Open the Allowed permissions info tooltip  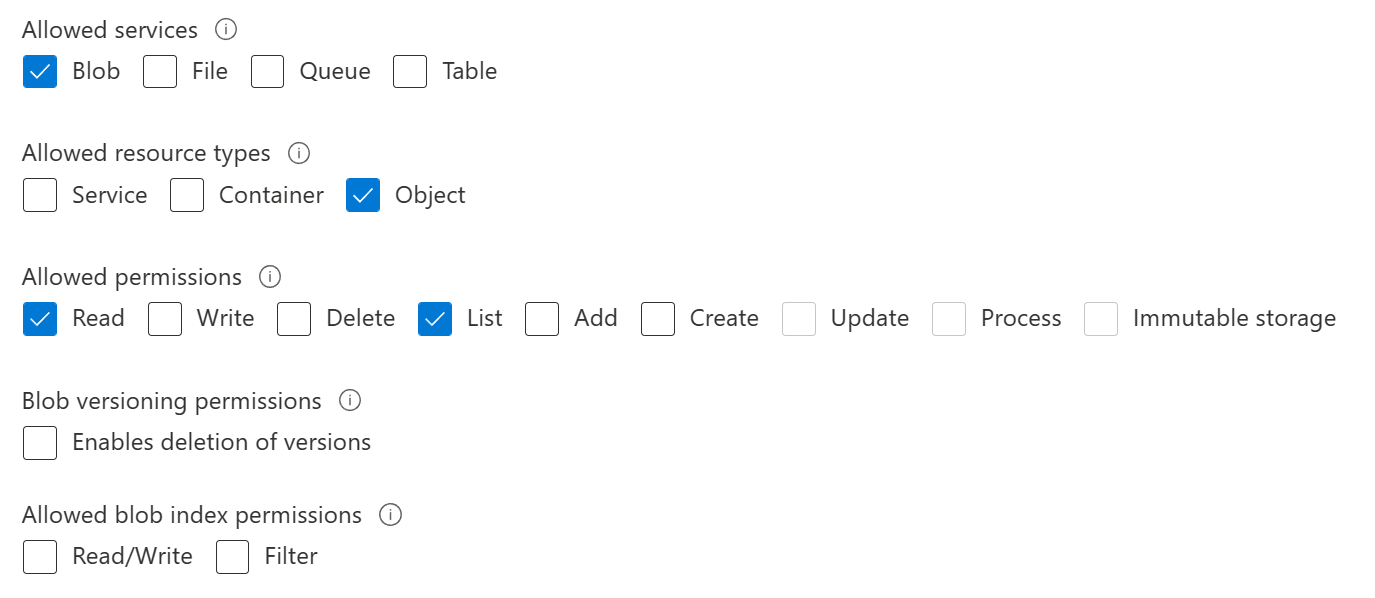269,277
